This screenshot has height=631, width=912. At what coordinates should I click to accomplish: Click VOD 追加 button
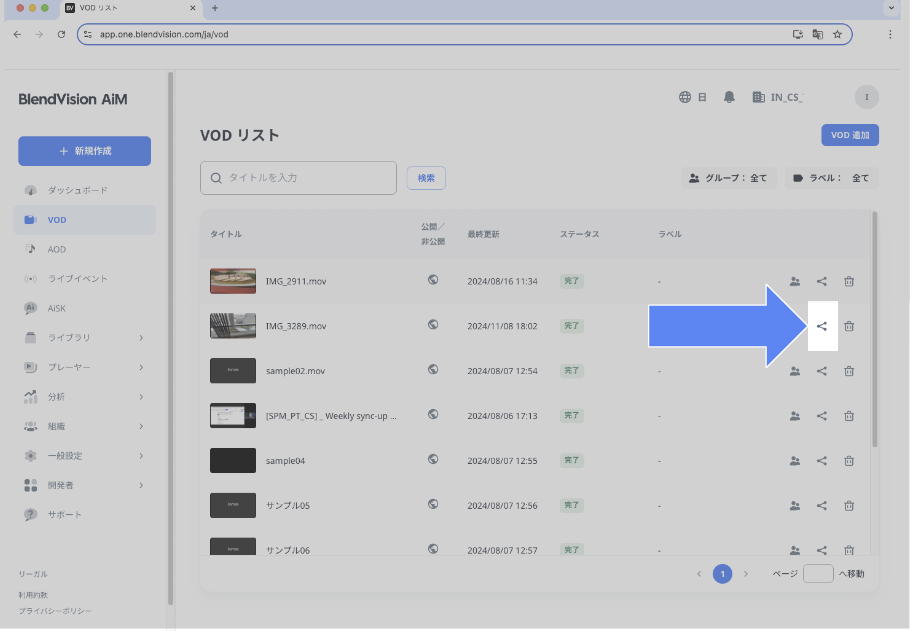(x=850, y=135)
